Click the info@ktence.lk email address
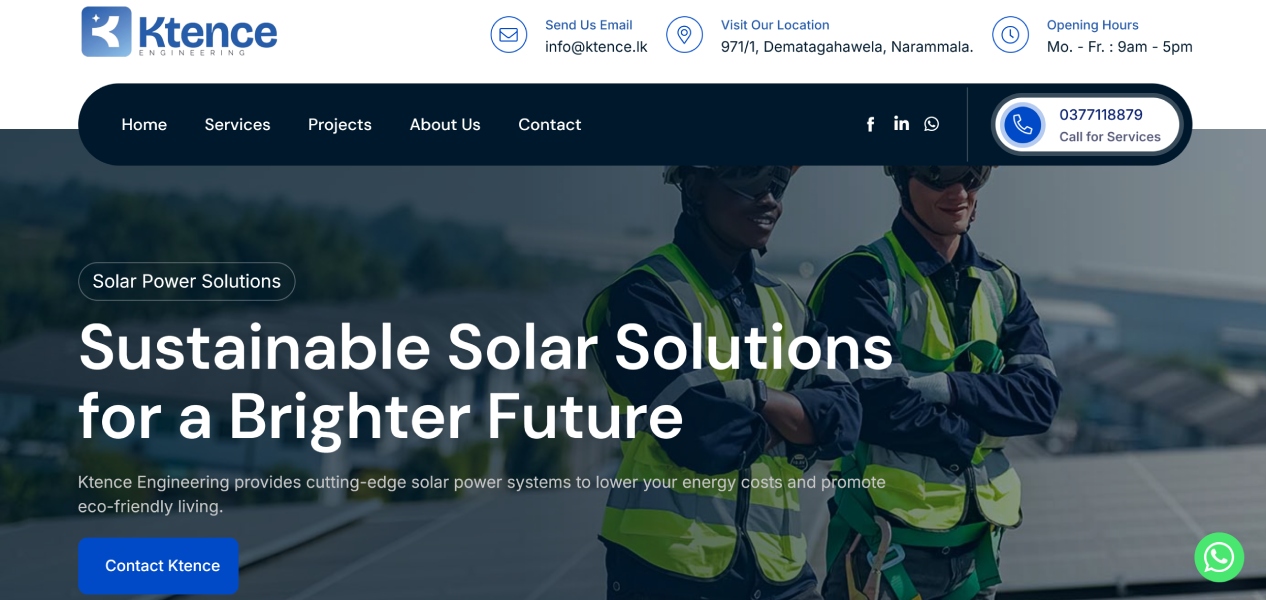This screenshot has width=1266, height=600. (596, 47)
